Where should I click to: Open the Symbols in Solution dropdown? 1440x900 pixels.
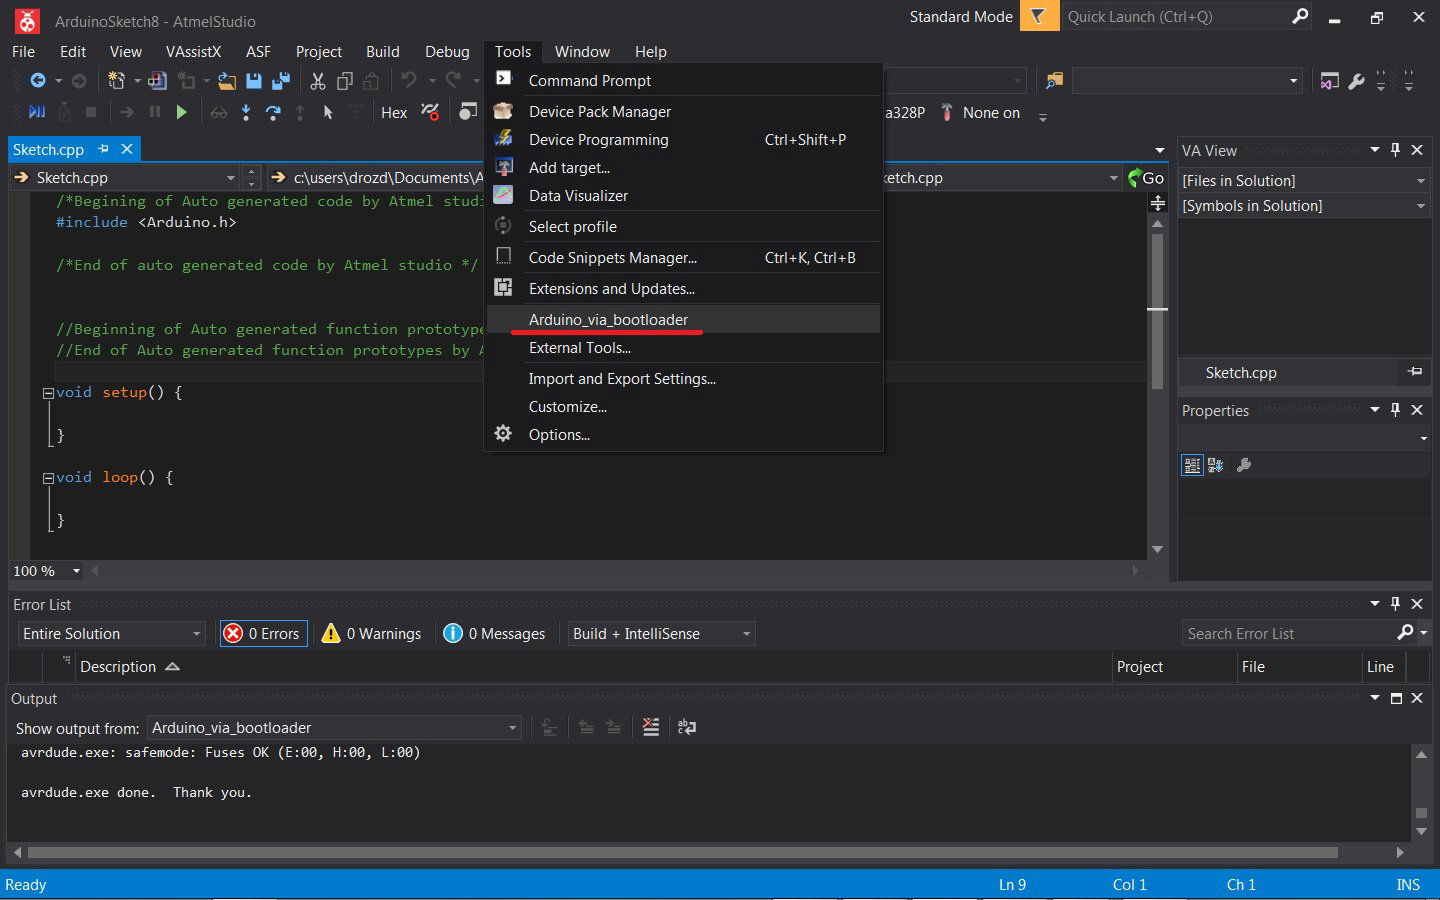coord(1304,205)
